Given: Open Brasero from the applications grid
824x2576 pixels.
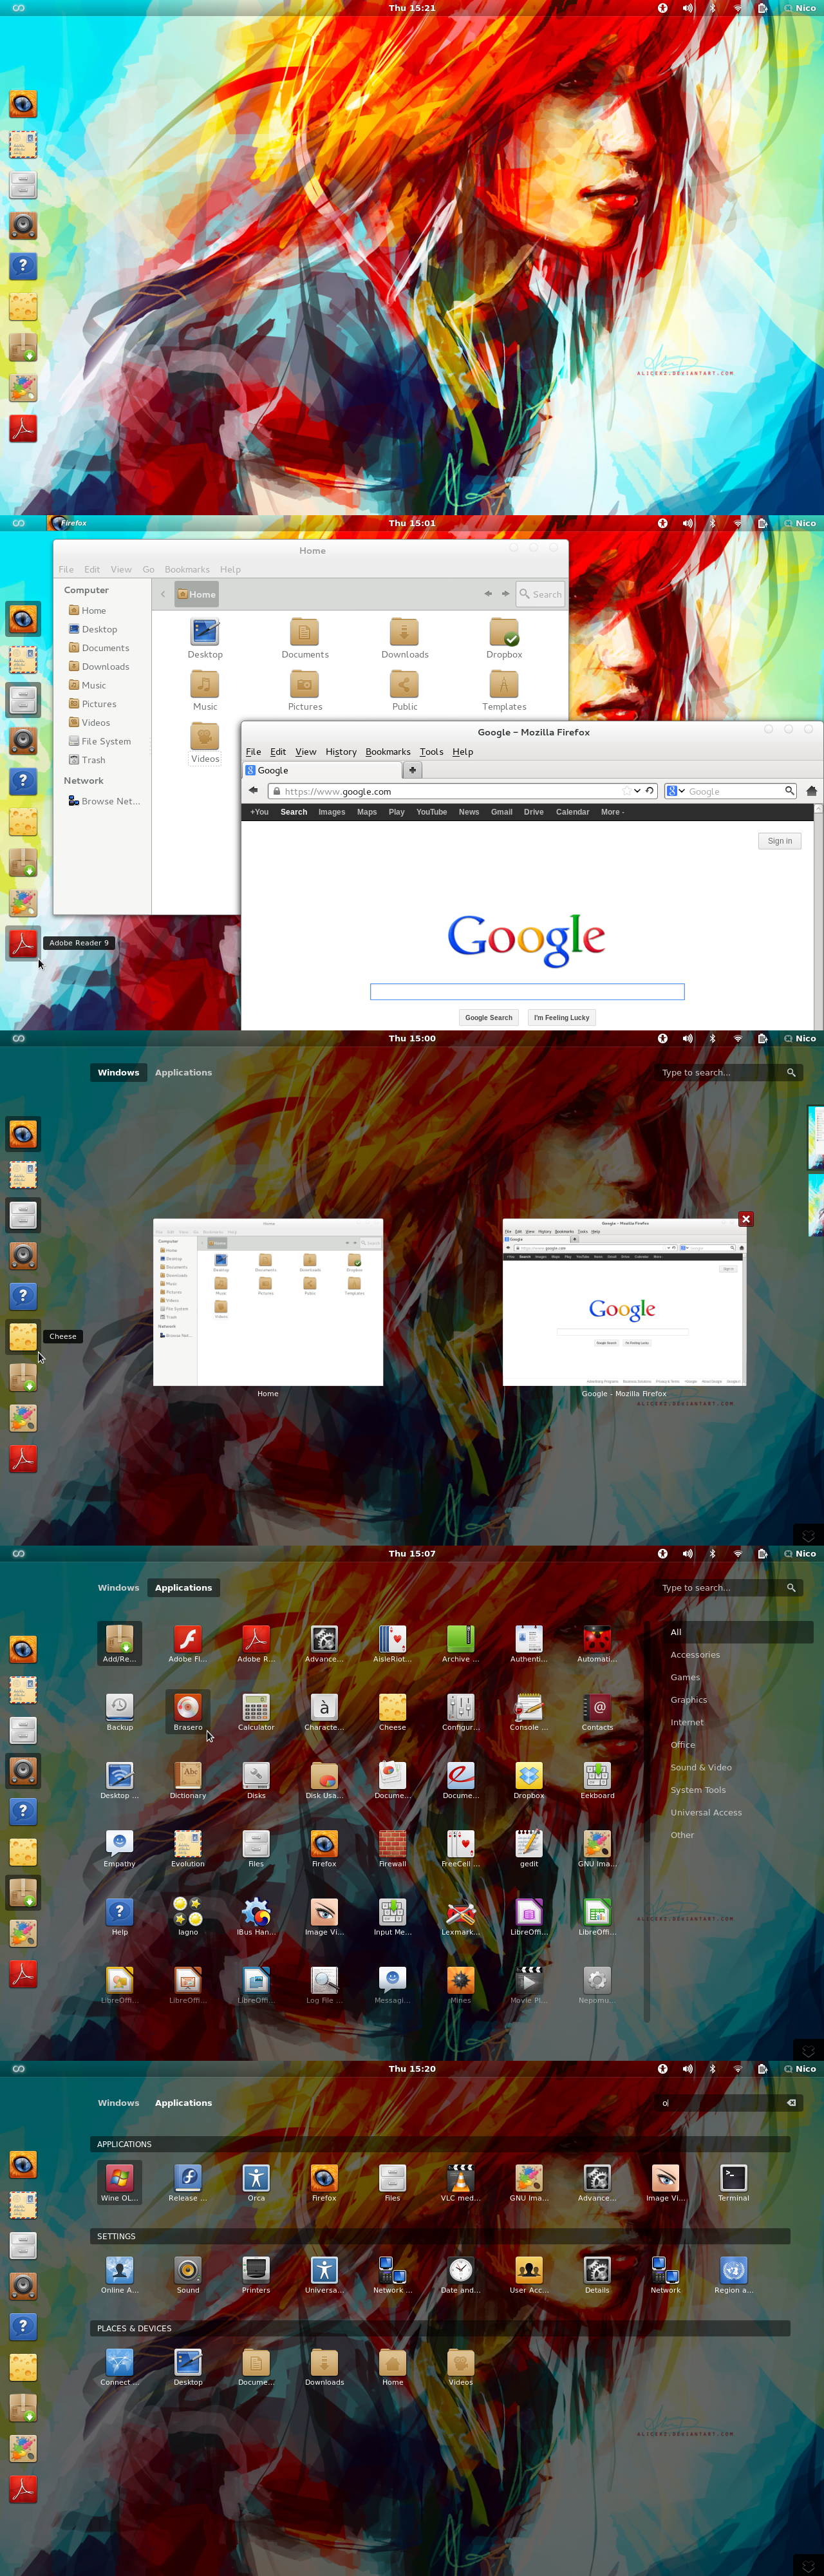Looking at the screenshot, I should pos(188,1712).
